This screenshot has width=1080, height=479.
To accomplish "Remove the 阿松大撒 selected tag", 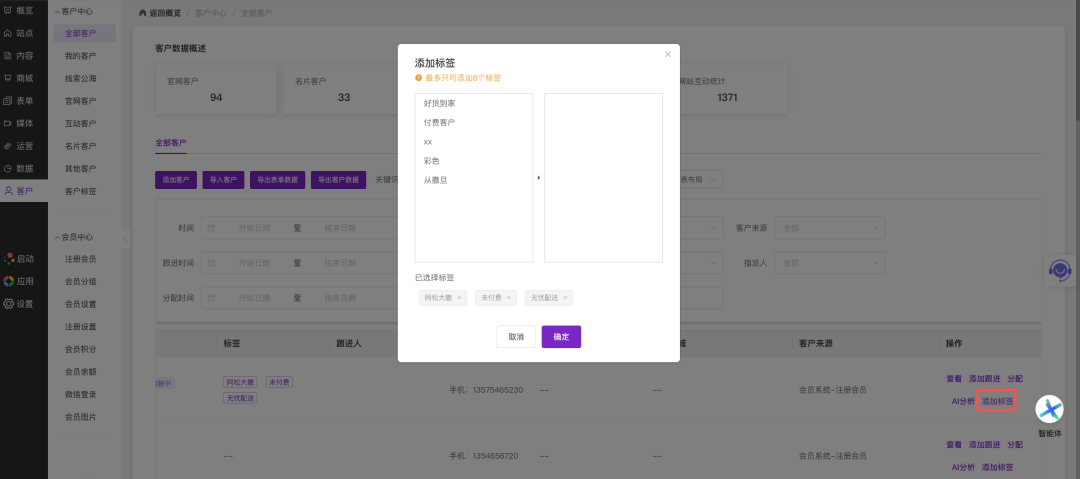I will [x=459, y=298].
